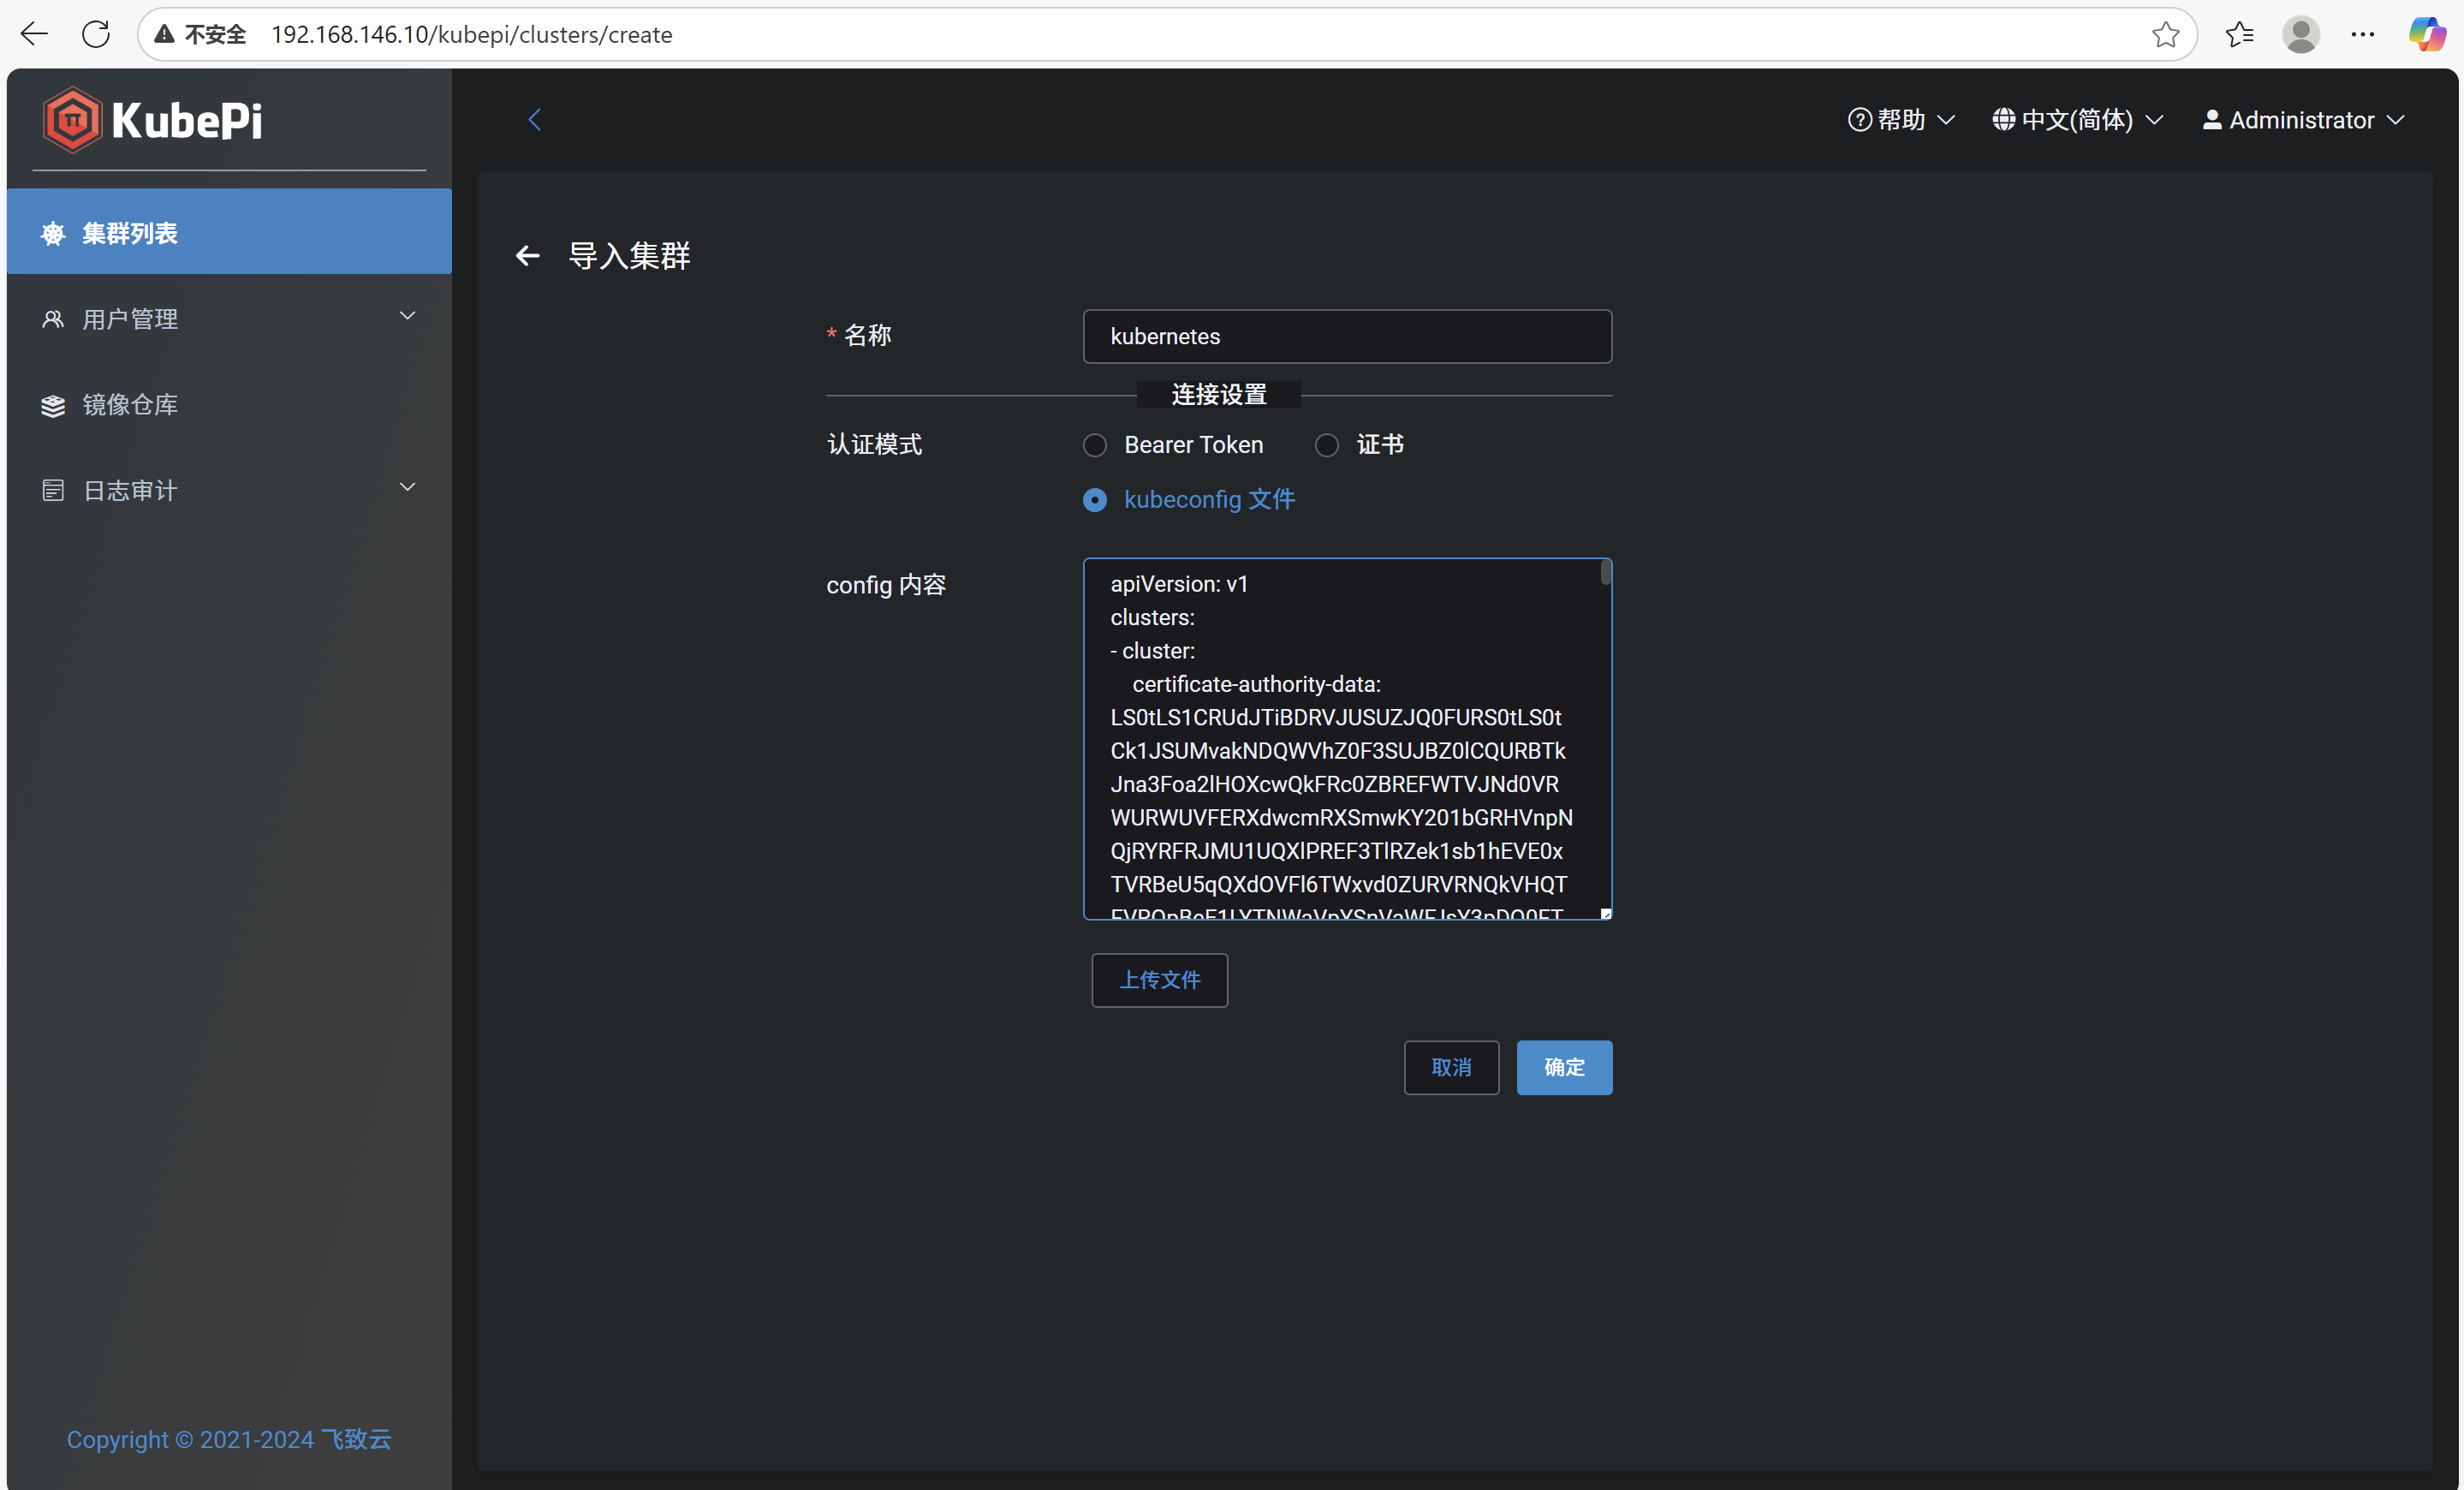2464x1490 pixels.
Task: Refresh the browser page
Action: tap(96, 34)
